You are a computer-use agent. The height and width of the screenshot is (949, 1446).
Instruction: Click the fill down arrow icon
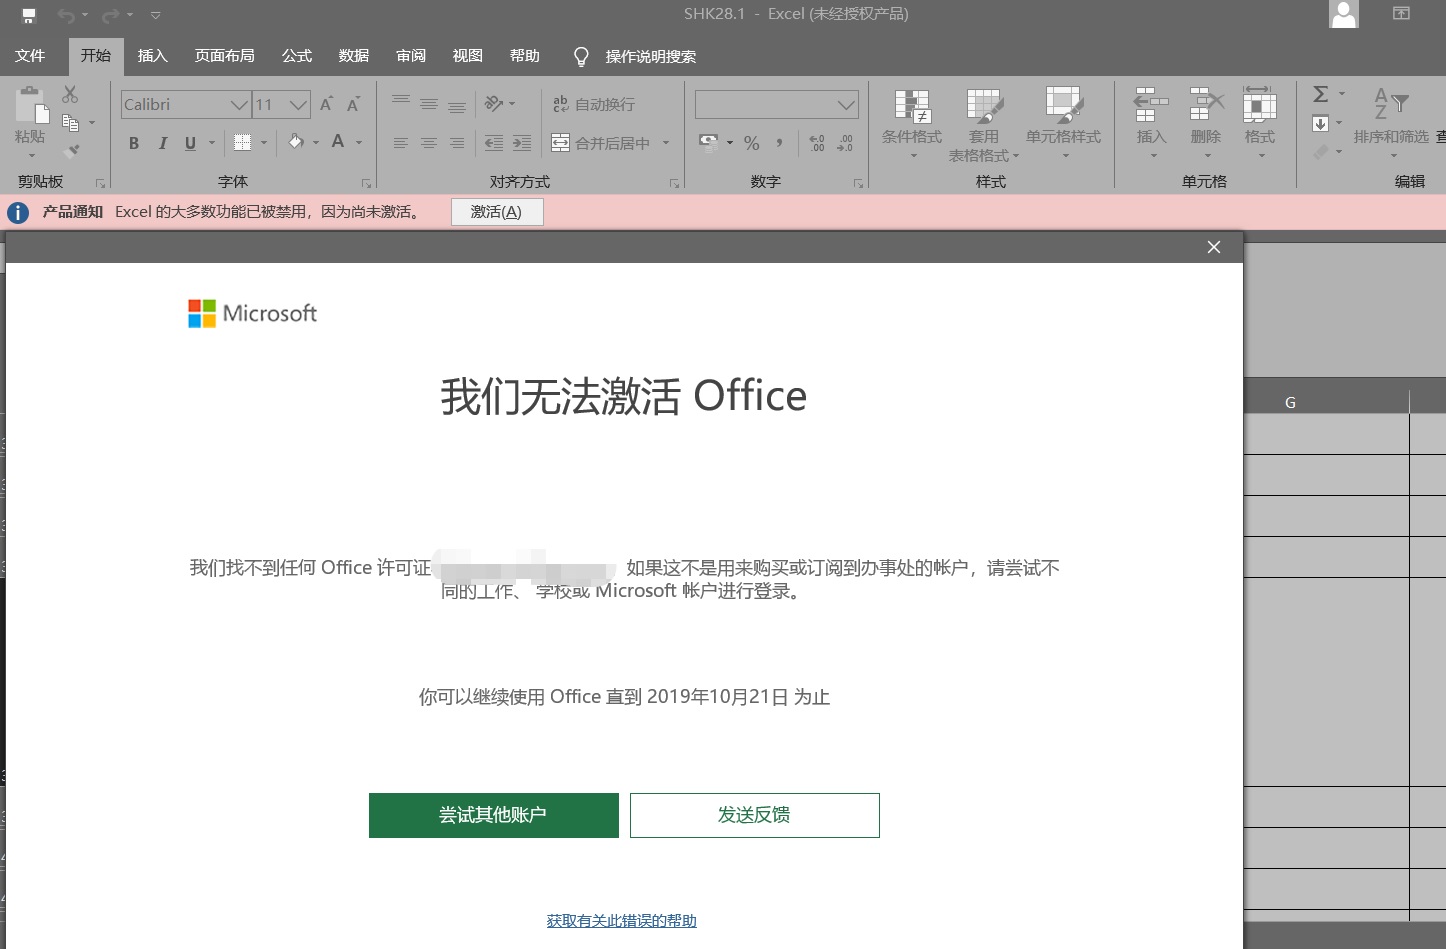[1320, 124]
